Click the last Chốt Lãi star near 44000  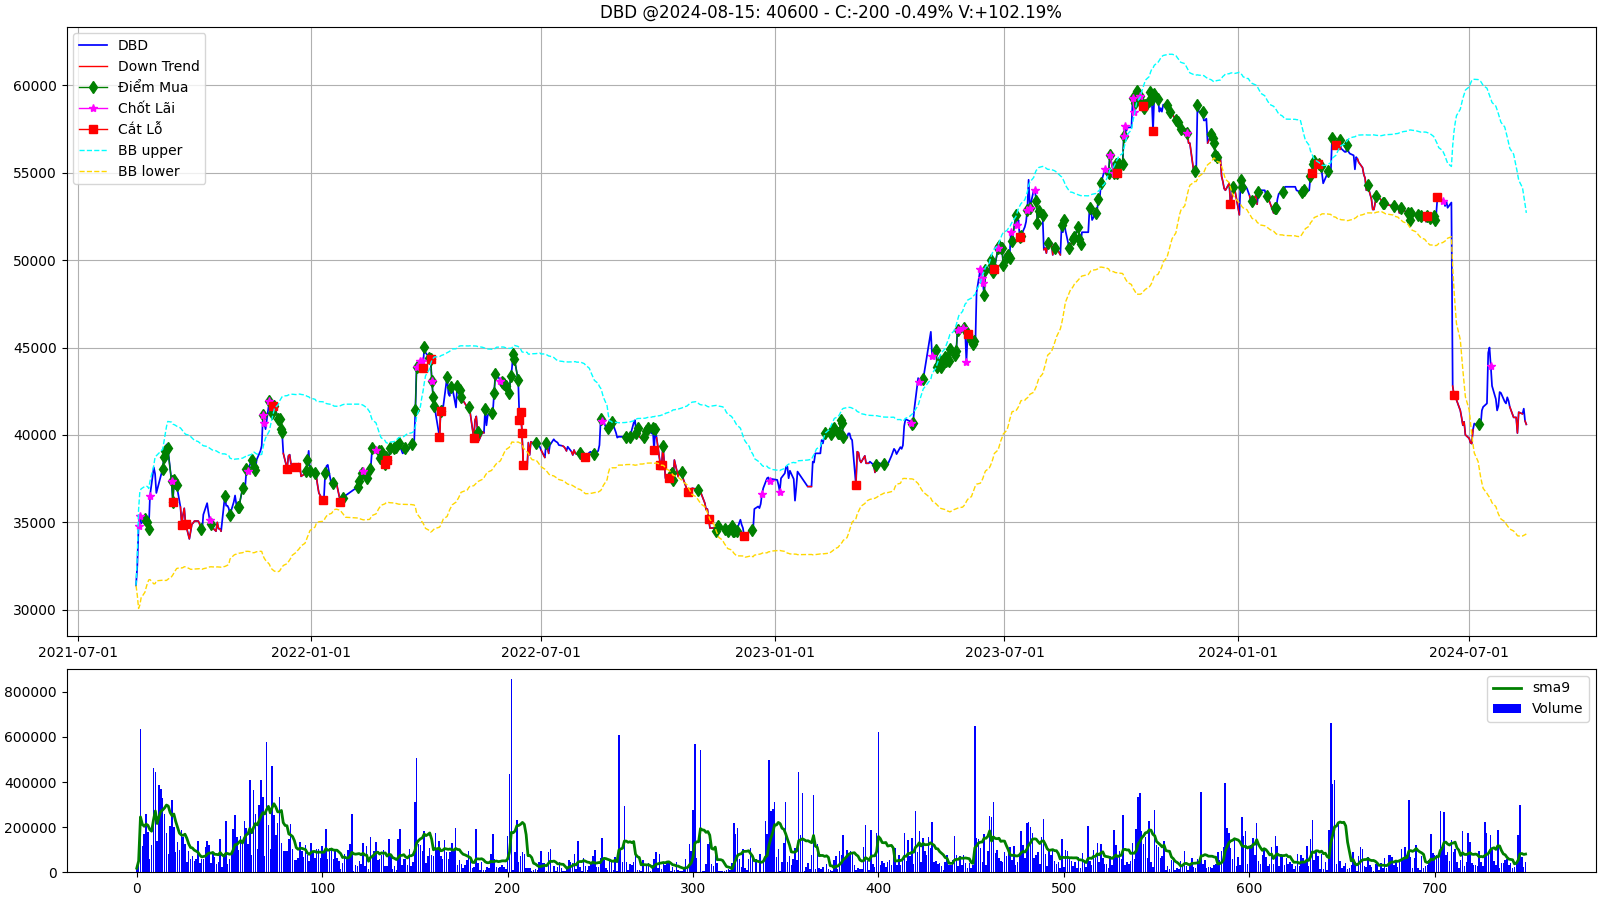(x=1491, y=367)
